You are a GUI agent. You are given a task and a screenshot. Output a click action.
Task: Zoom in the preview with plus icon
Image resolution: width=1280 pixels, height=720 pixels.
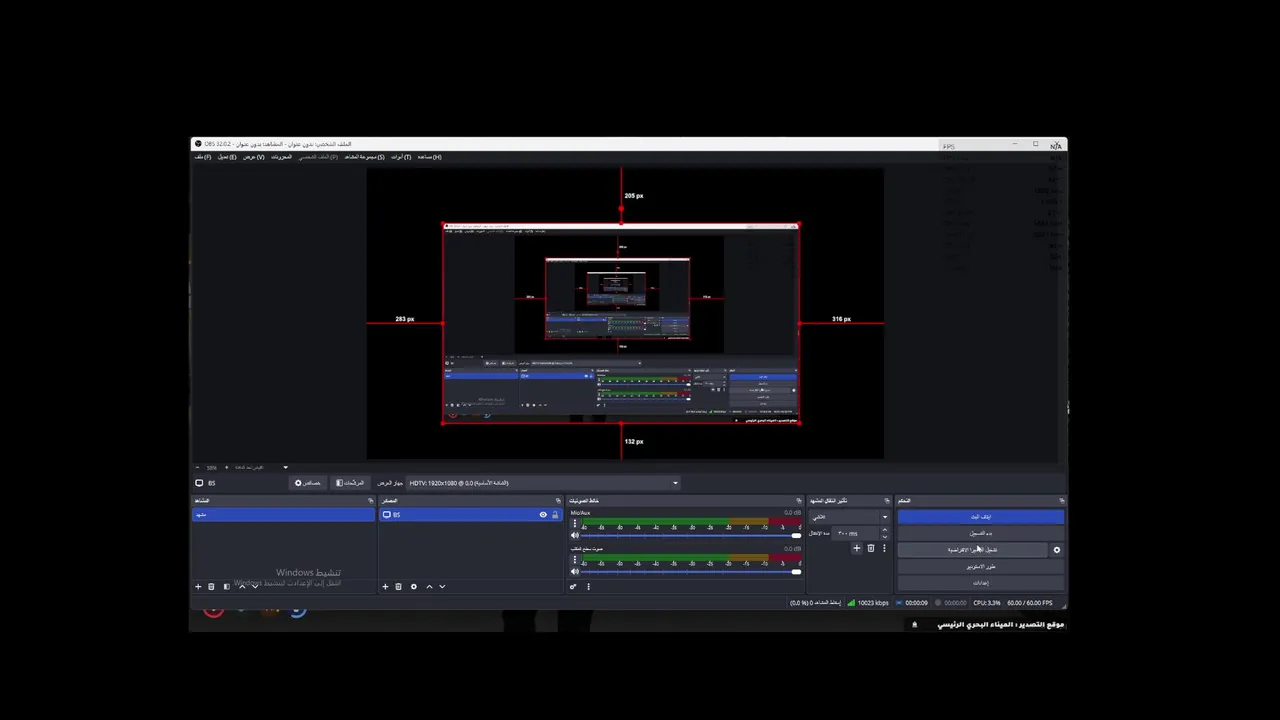point(226,467)
